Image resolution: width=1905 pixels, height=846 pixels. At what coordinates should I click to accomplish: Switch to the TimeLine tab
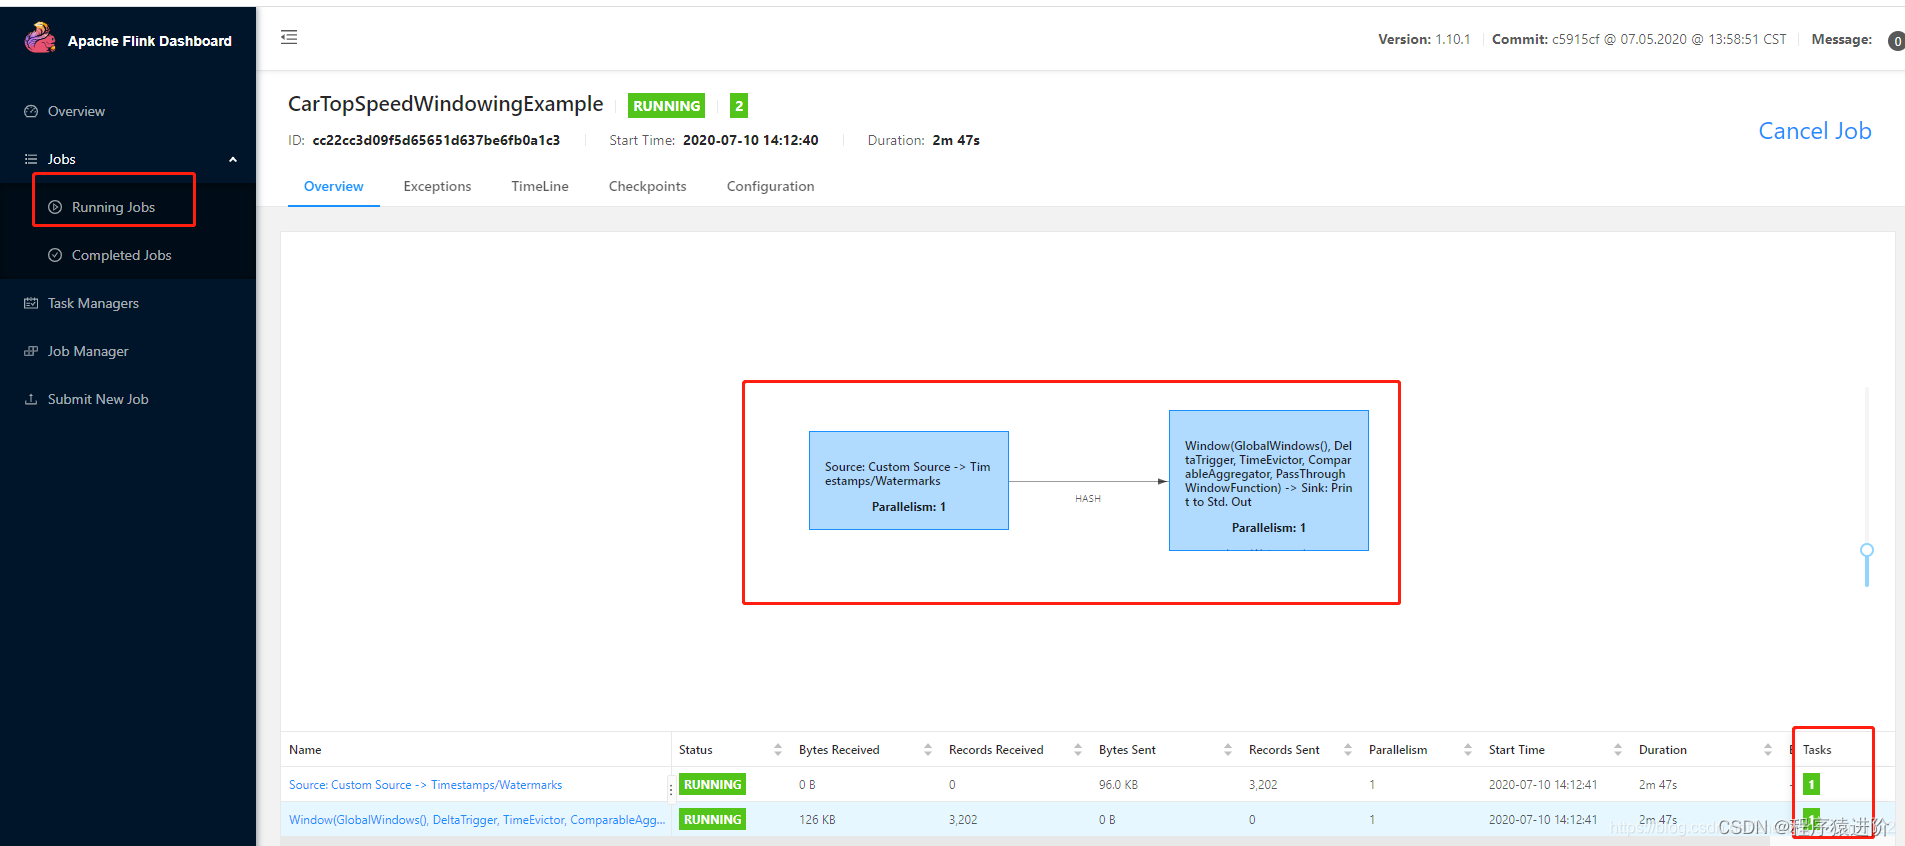click(x=540, y=186)
